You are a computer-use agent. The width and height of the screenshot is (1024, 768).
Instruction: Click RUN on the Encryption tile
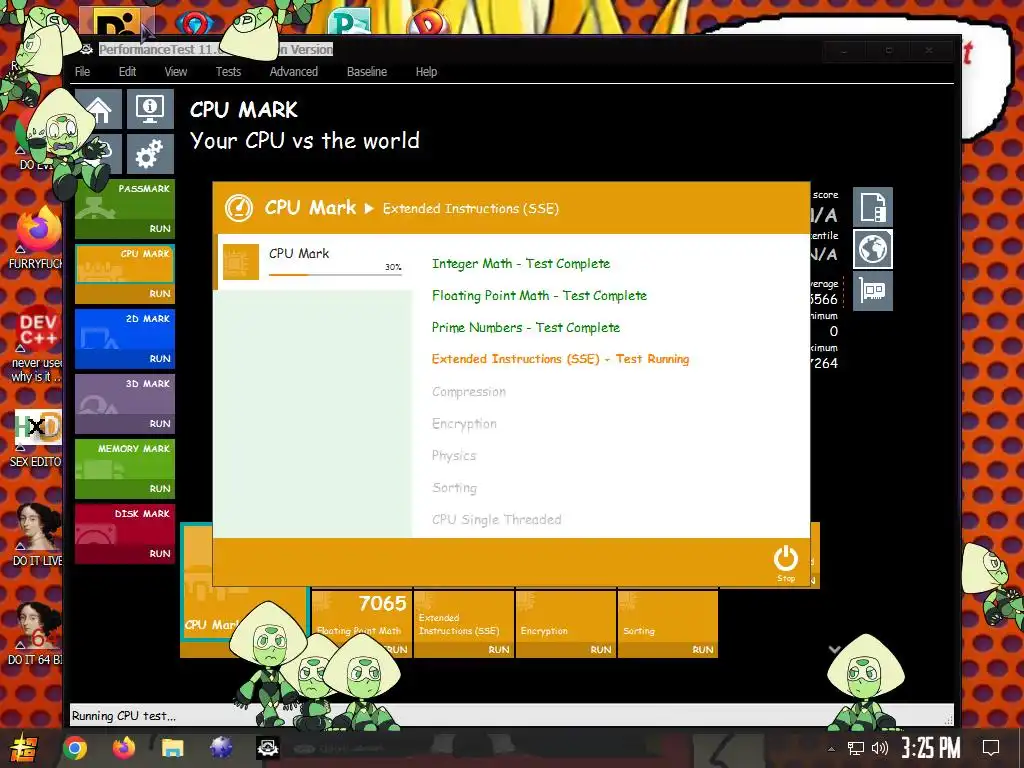pos(601,649)
